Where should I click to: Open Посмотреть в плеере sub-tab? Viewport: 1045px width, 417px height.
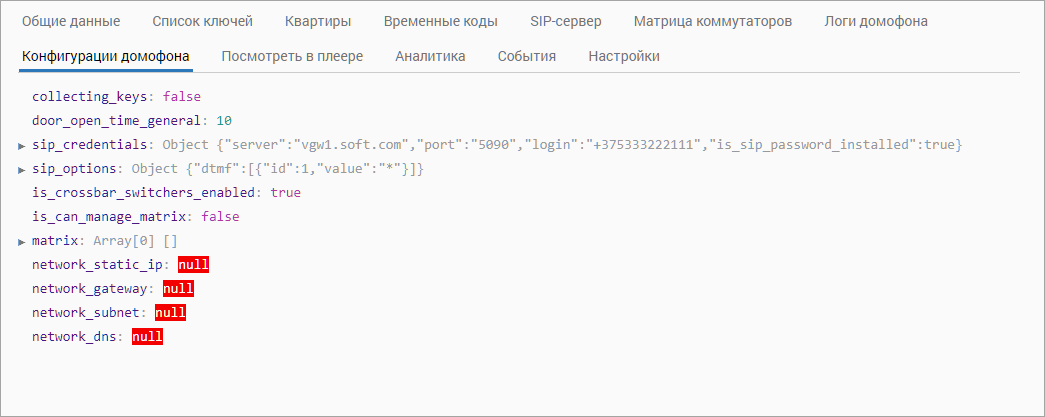[x=292, y=56]
